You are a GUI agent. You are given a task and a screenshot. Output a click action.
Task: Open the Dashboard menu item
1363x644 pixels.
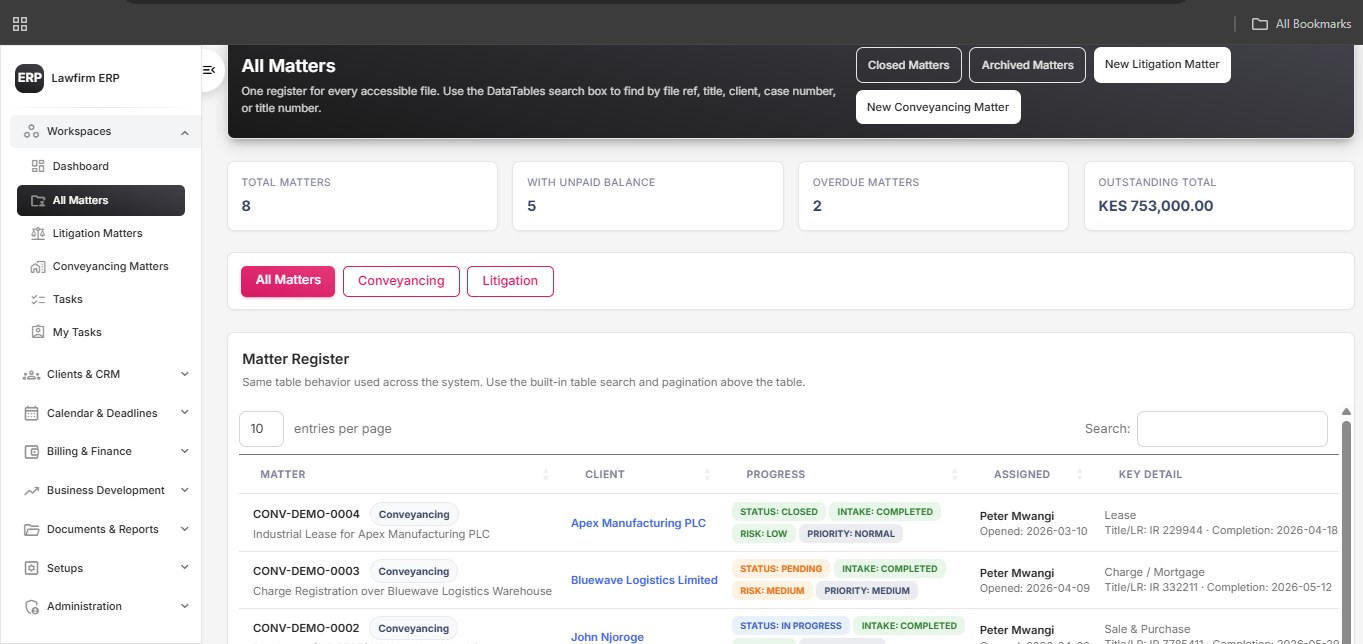(x=101, y=166)
